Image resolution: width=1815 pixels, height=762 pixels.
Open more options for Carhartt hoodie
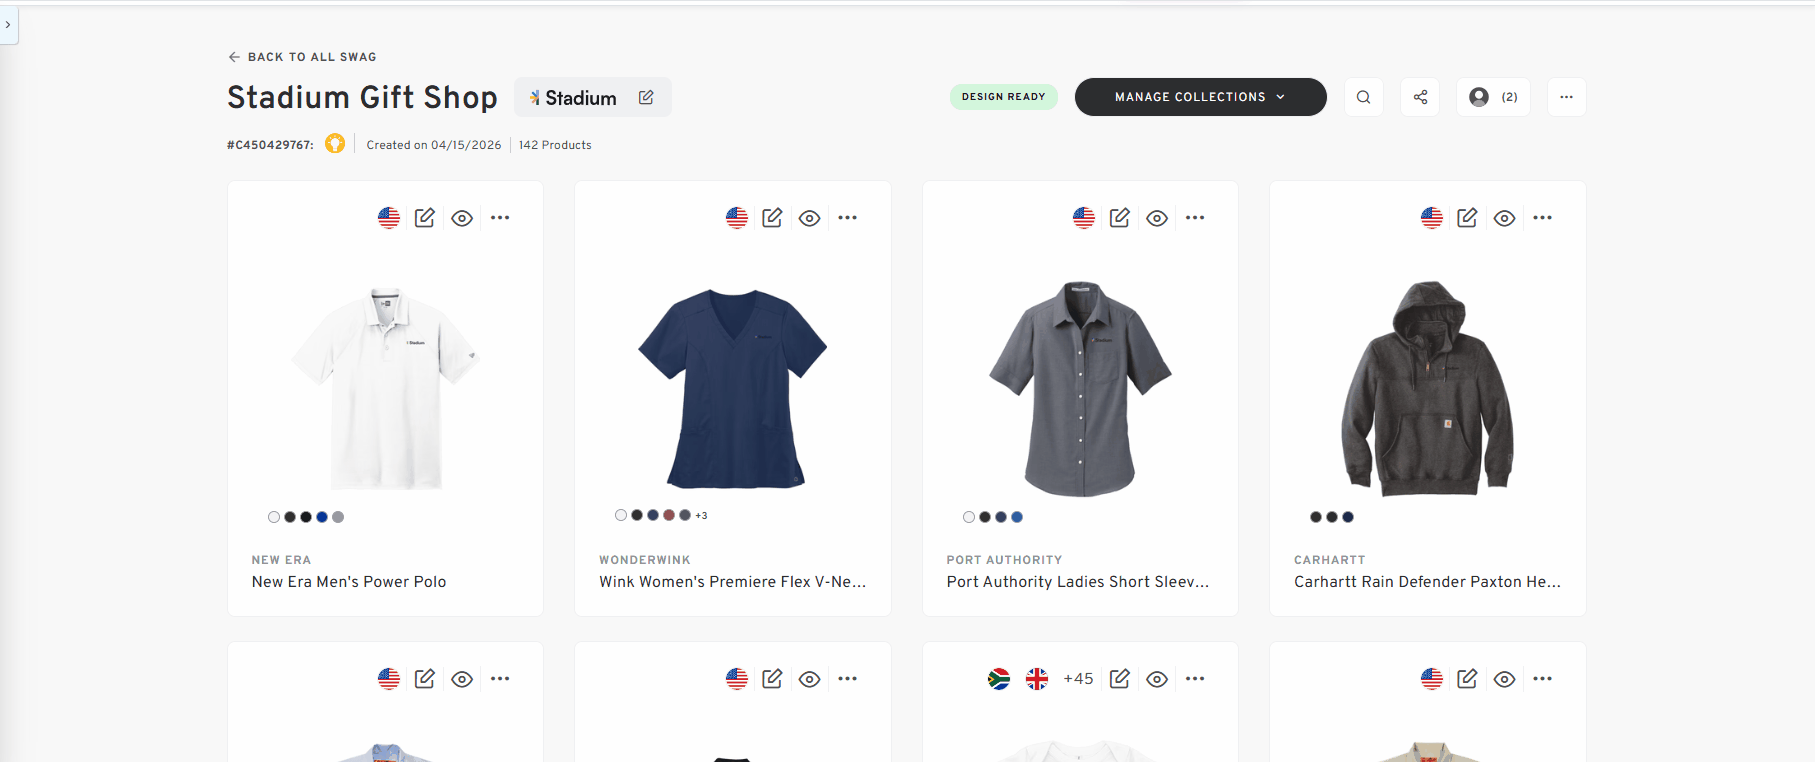point(1543,218)
